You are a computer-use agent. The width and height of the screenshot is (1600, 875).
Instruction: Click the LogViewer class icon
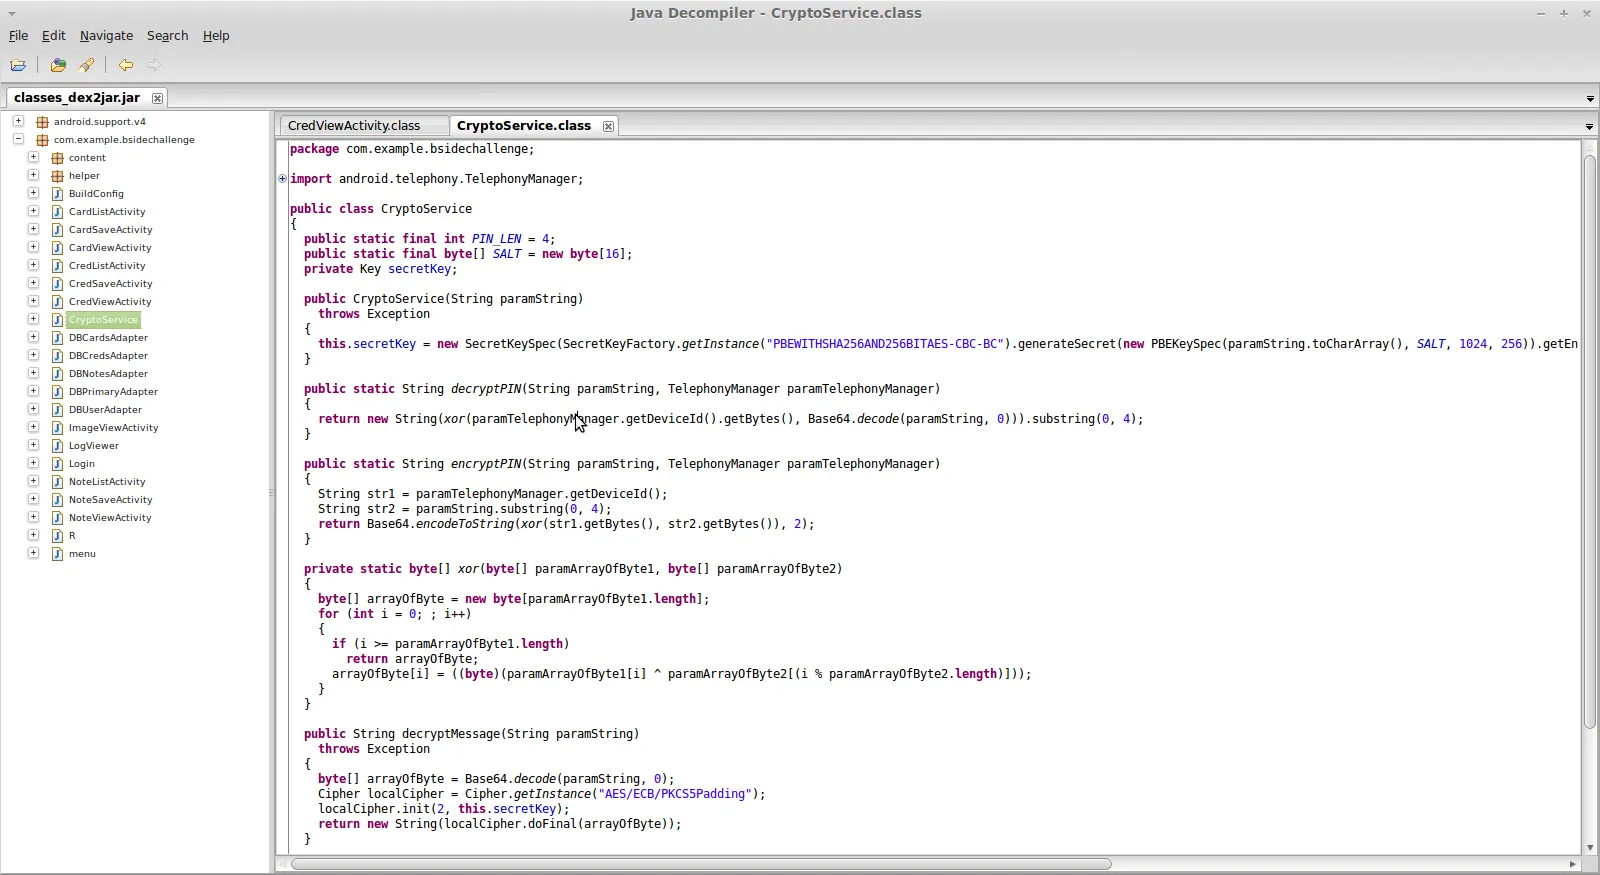point(57,446)
